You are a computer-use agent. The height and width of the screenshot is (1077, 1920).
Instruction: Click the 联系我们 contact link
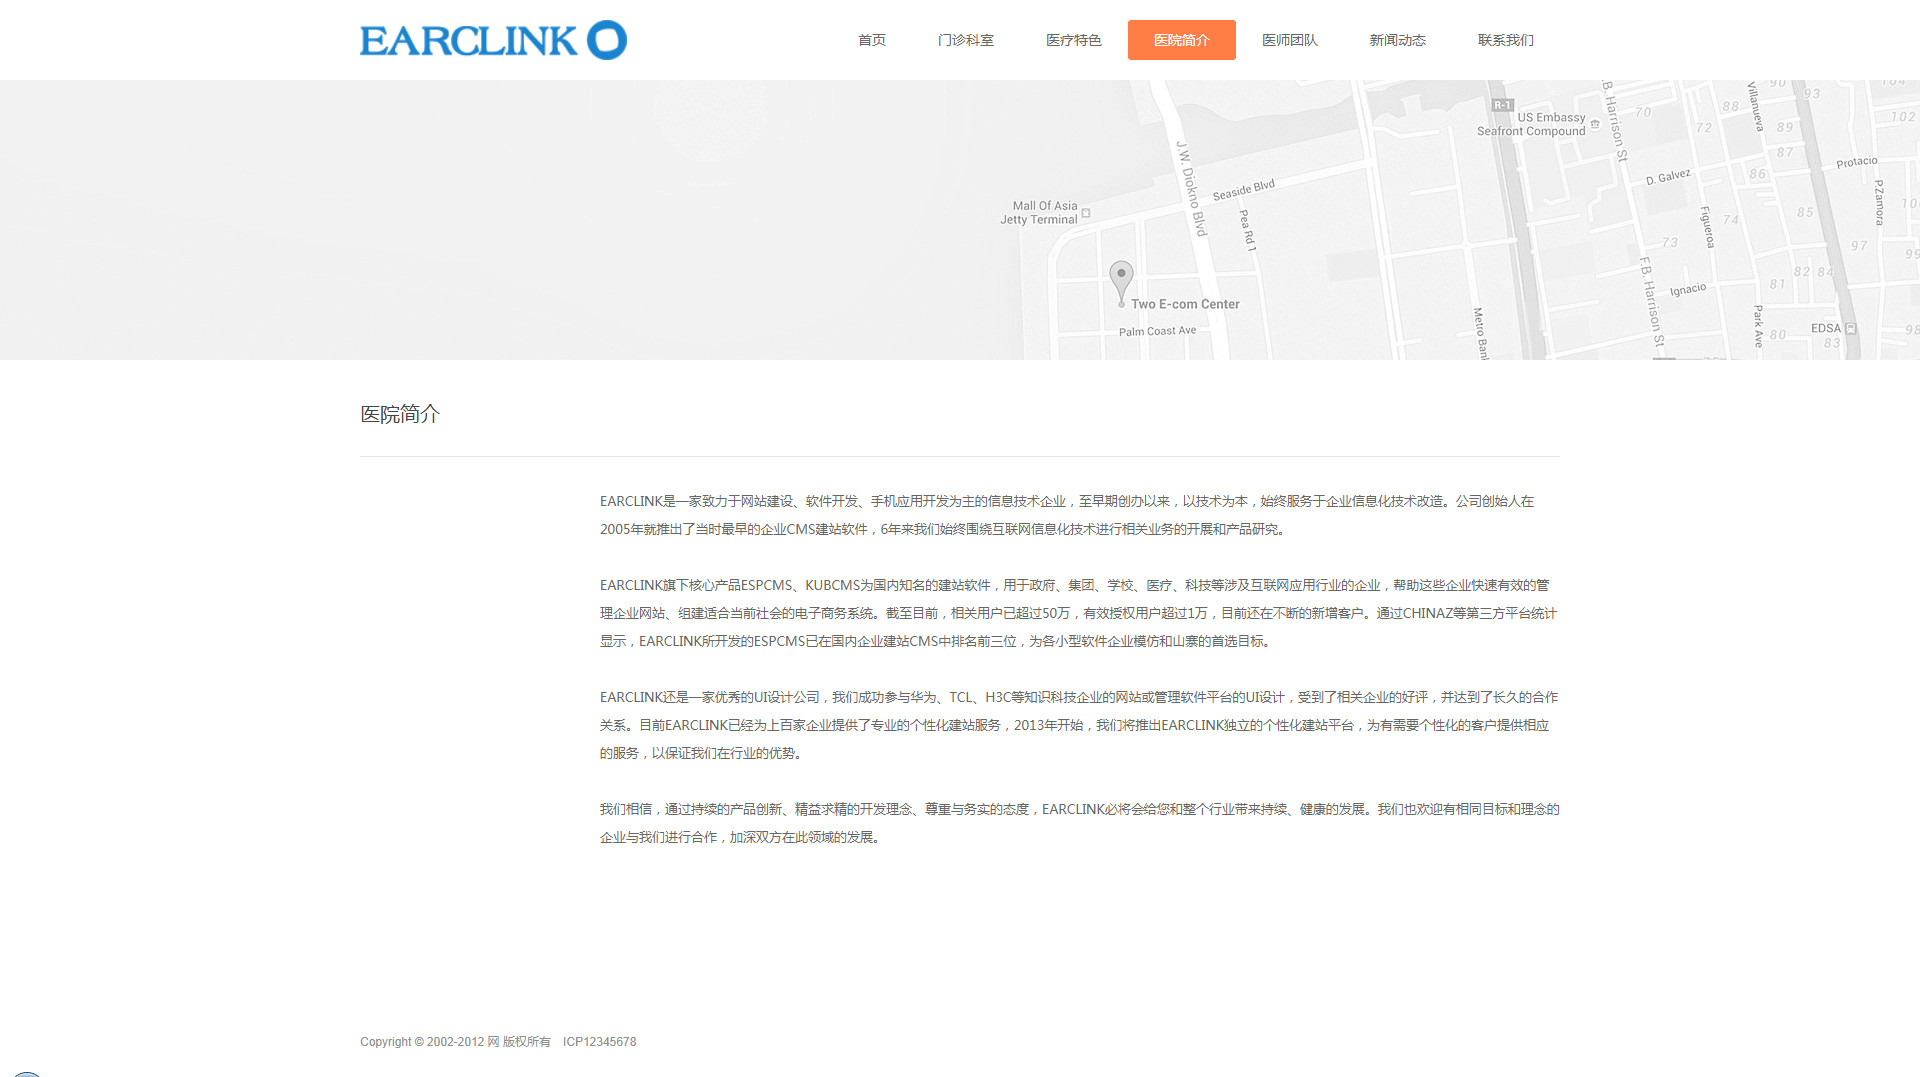[1505, 40]
